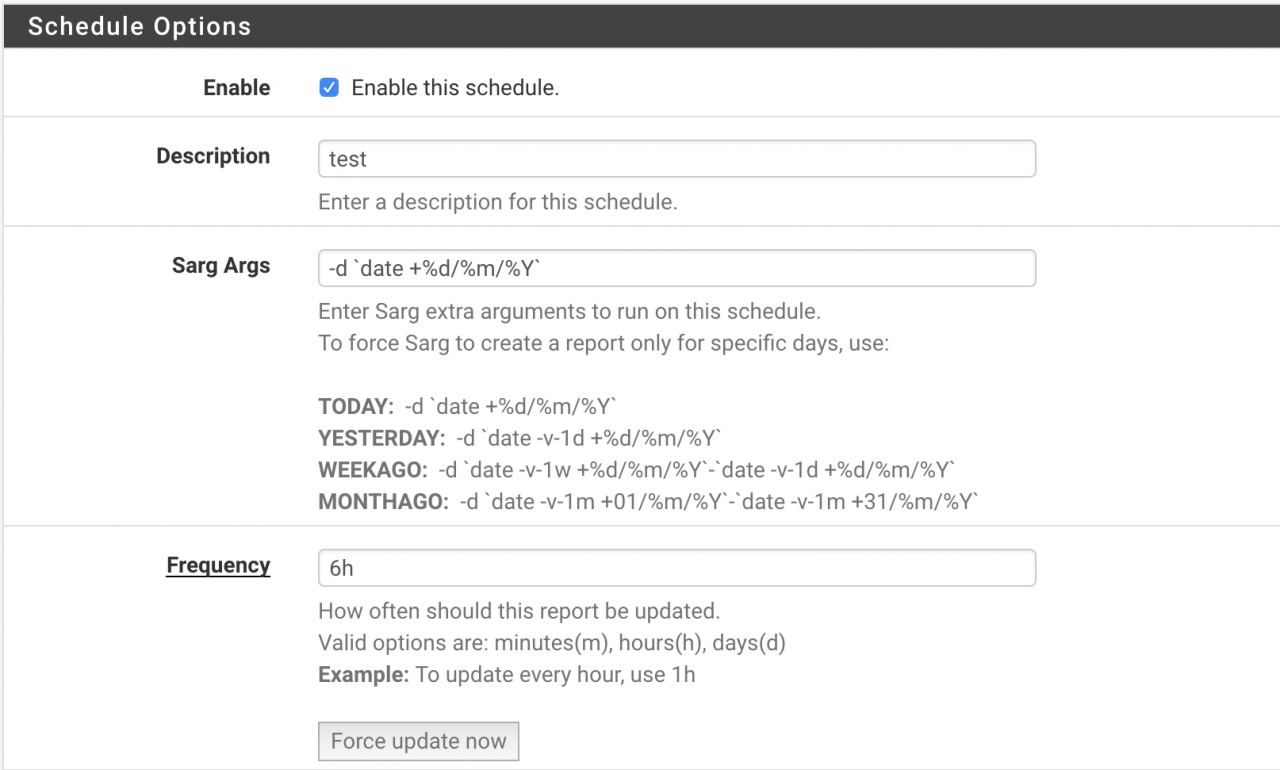Click "Enter a description for this schedule" hint
1280x770 pixels.
coord(498,202)
